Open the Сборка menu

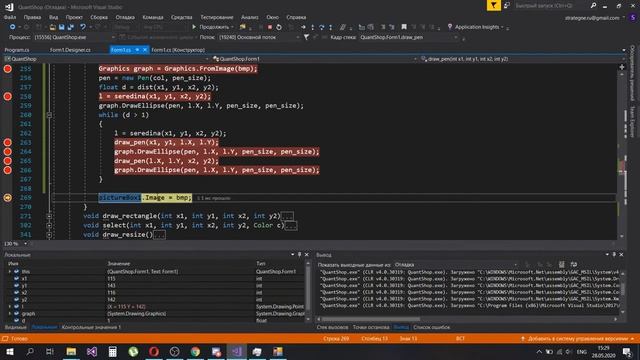(x=99, y=17)
